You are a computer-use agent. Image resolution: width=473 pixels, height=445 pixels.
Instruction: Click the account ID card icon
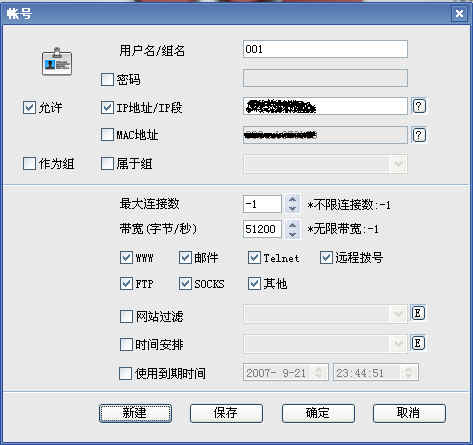point(57,62)
